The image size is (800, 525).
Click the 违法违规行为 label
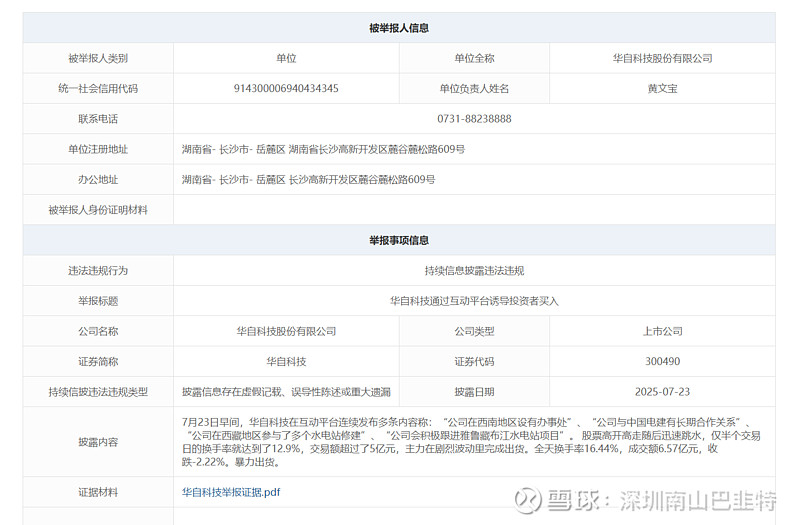98,270
